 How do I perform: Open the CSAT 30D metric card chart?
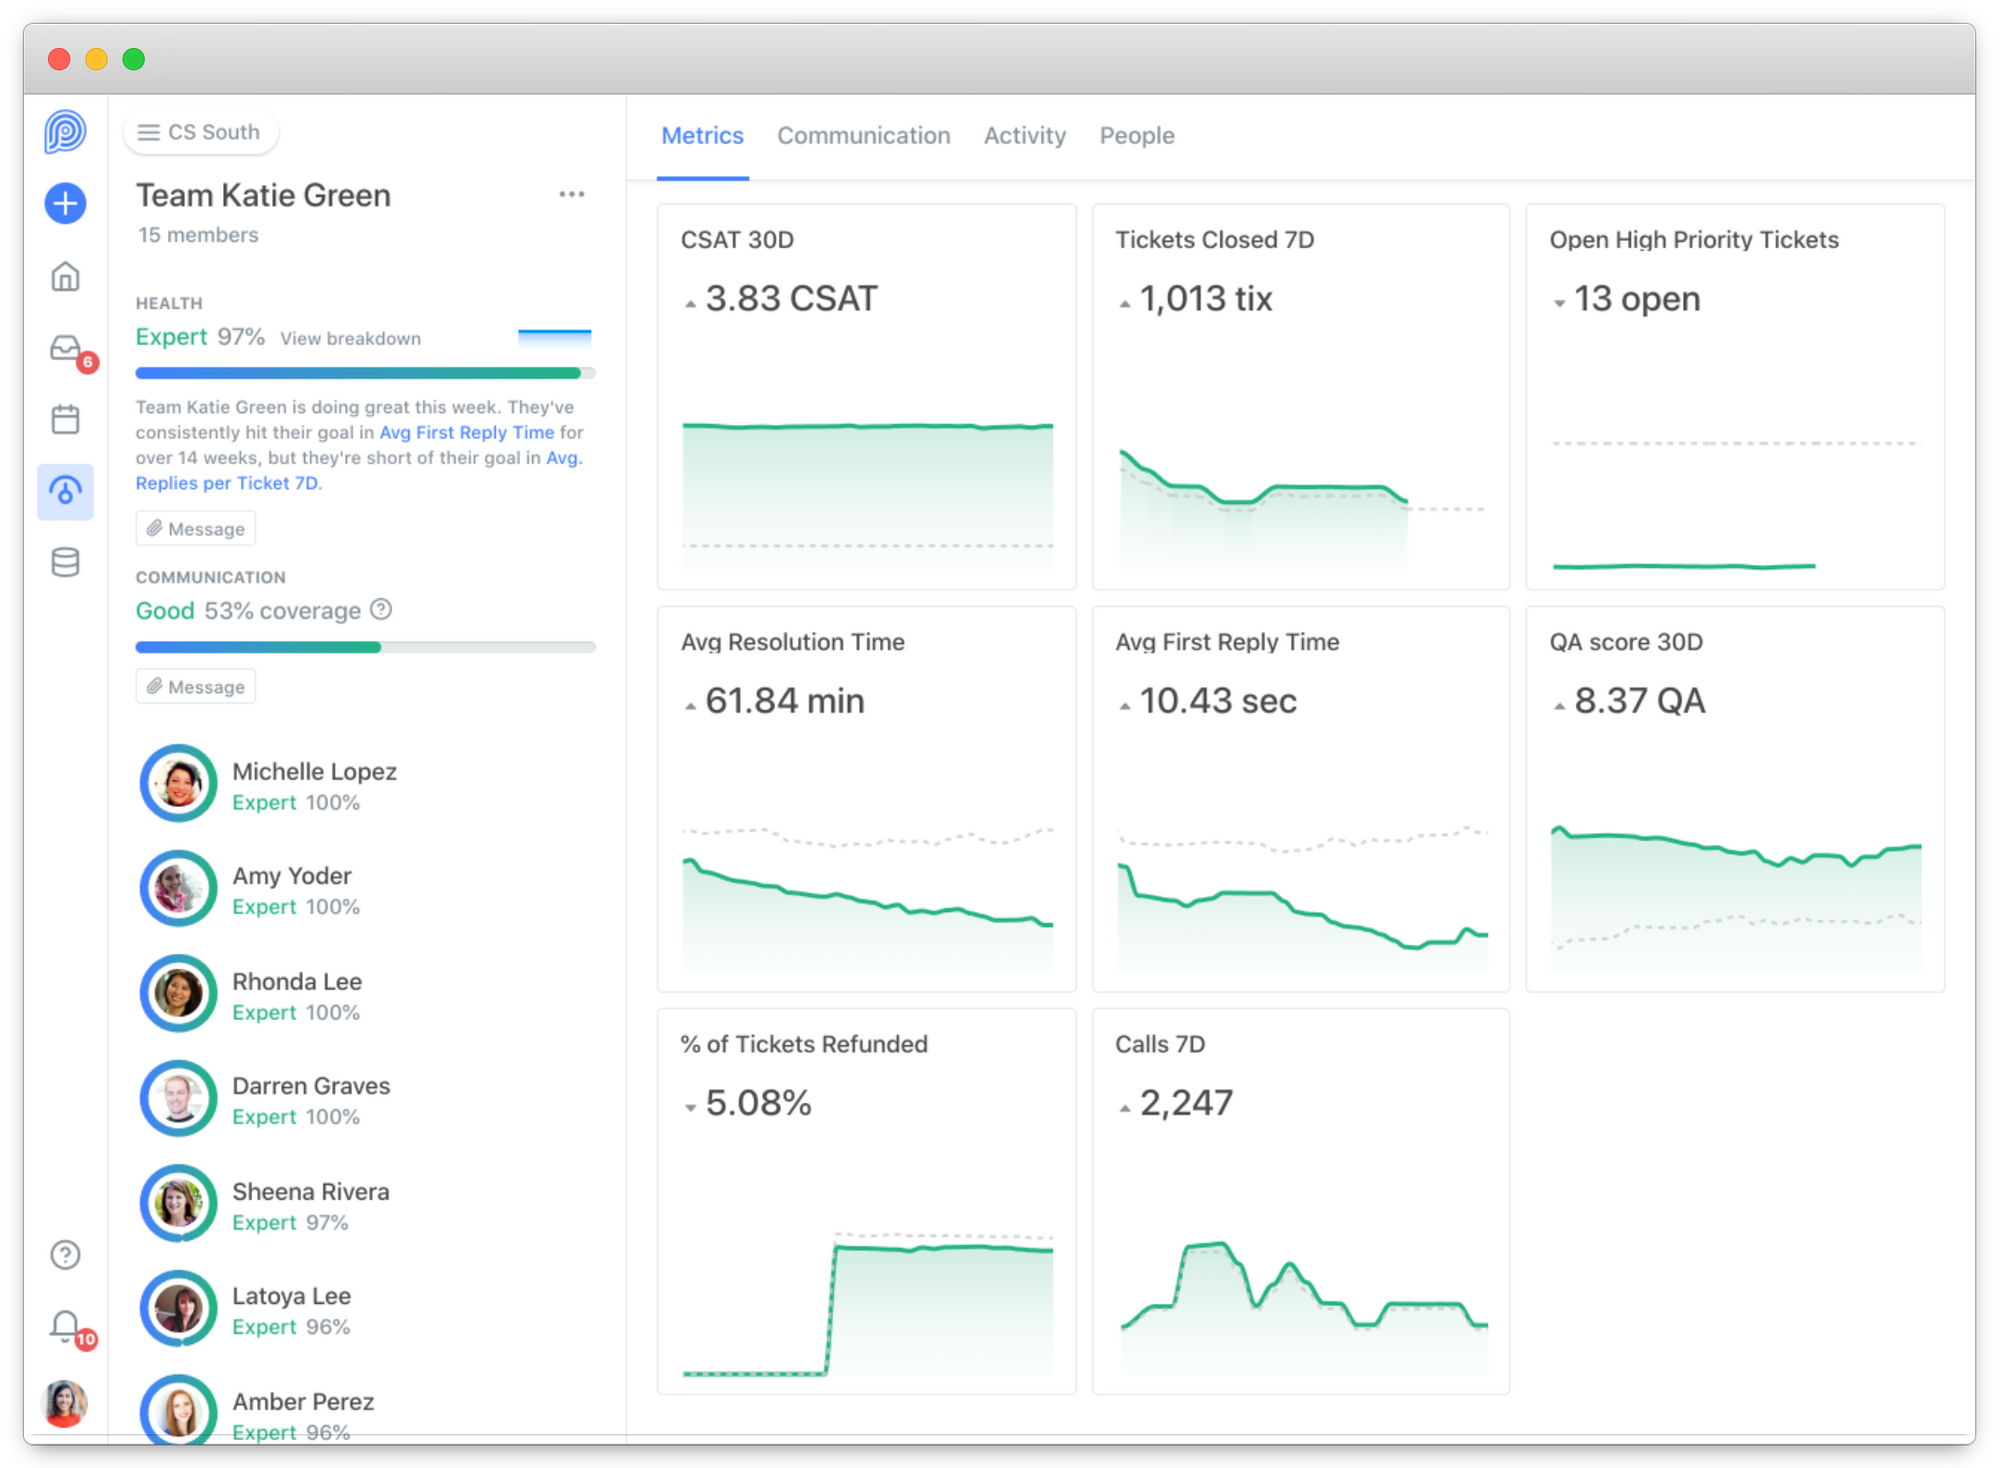pyautogui.click(x=867, y=496)
